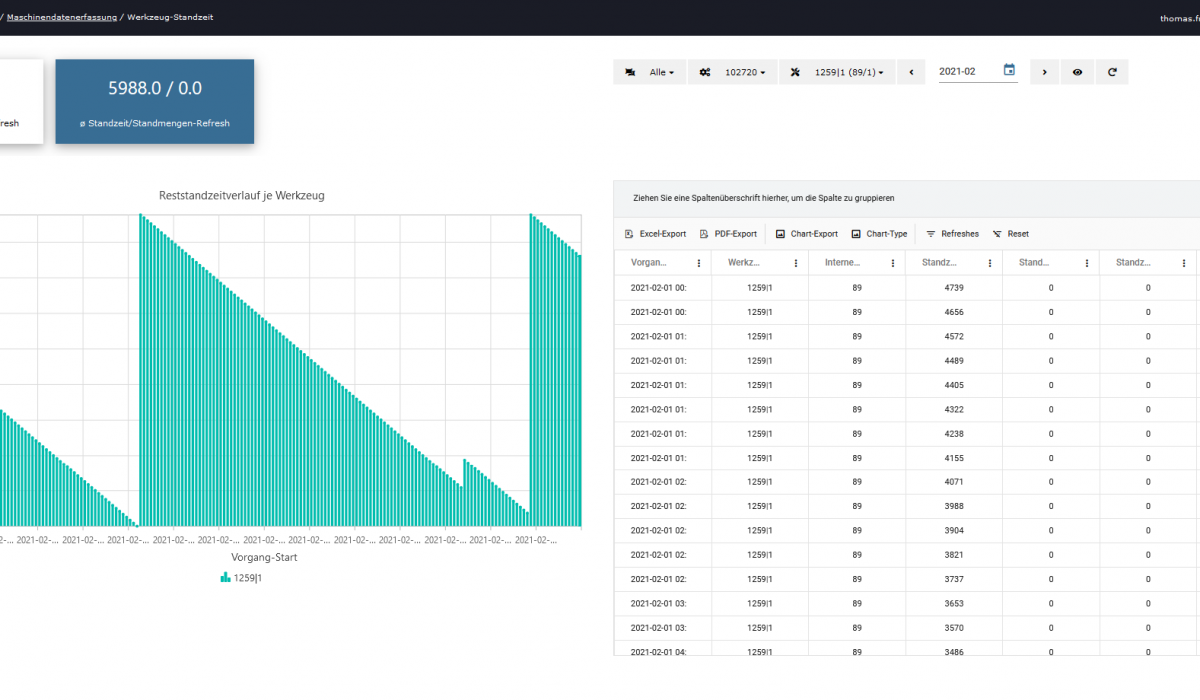
Task: Open the Alle machine filter dropdown
Action: (x=650, y=72)
